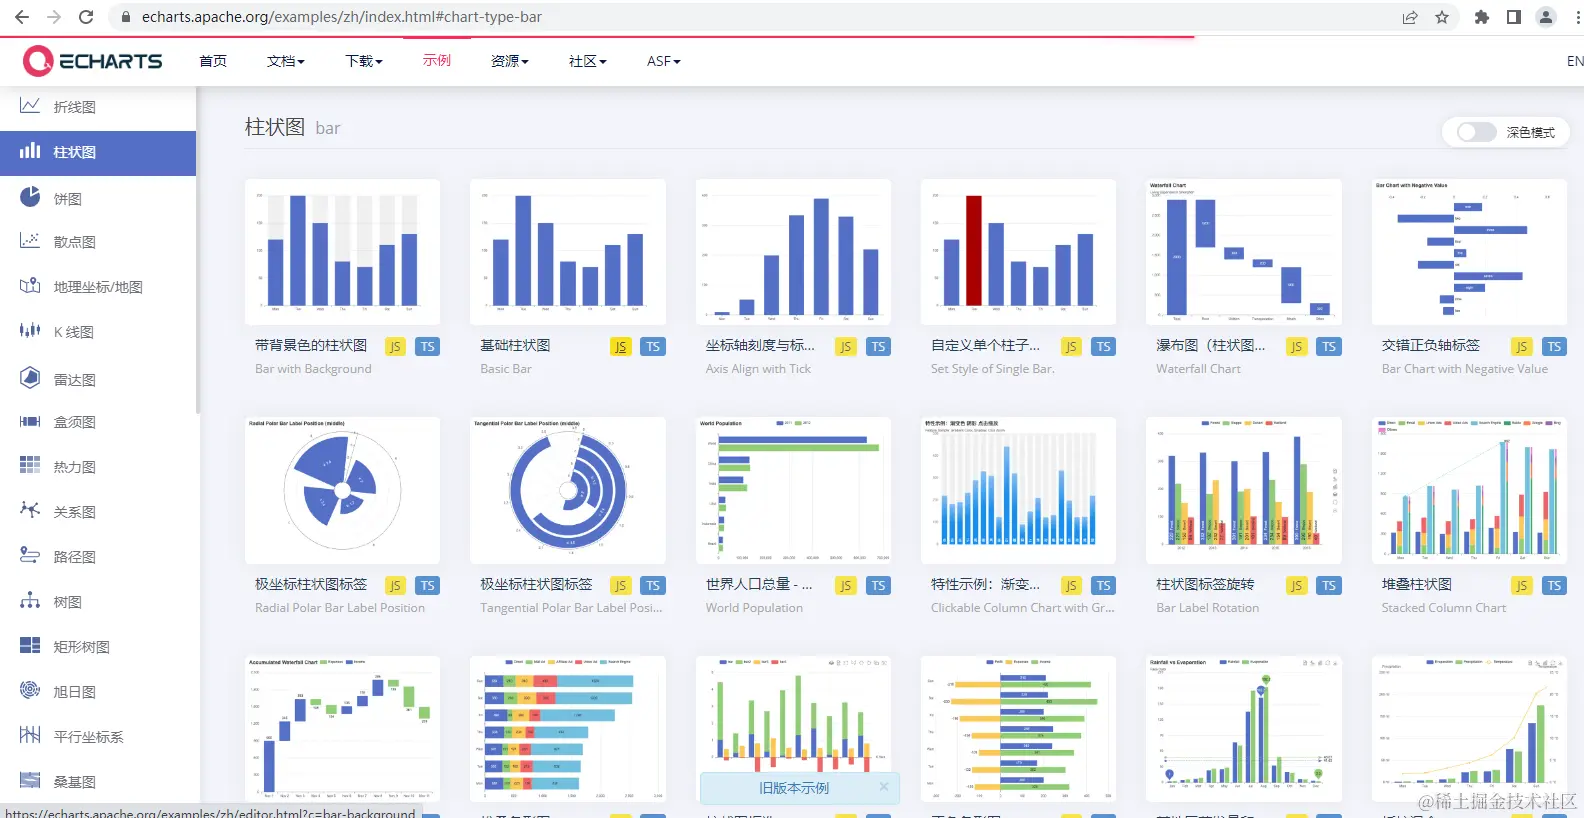
Task: Expand the 文档 dropdown menu
Action: (x=286, y=61)
